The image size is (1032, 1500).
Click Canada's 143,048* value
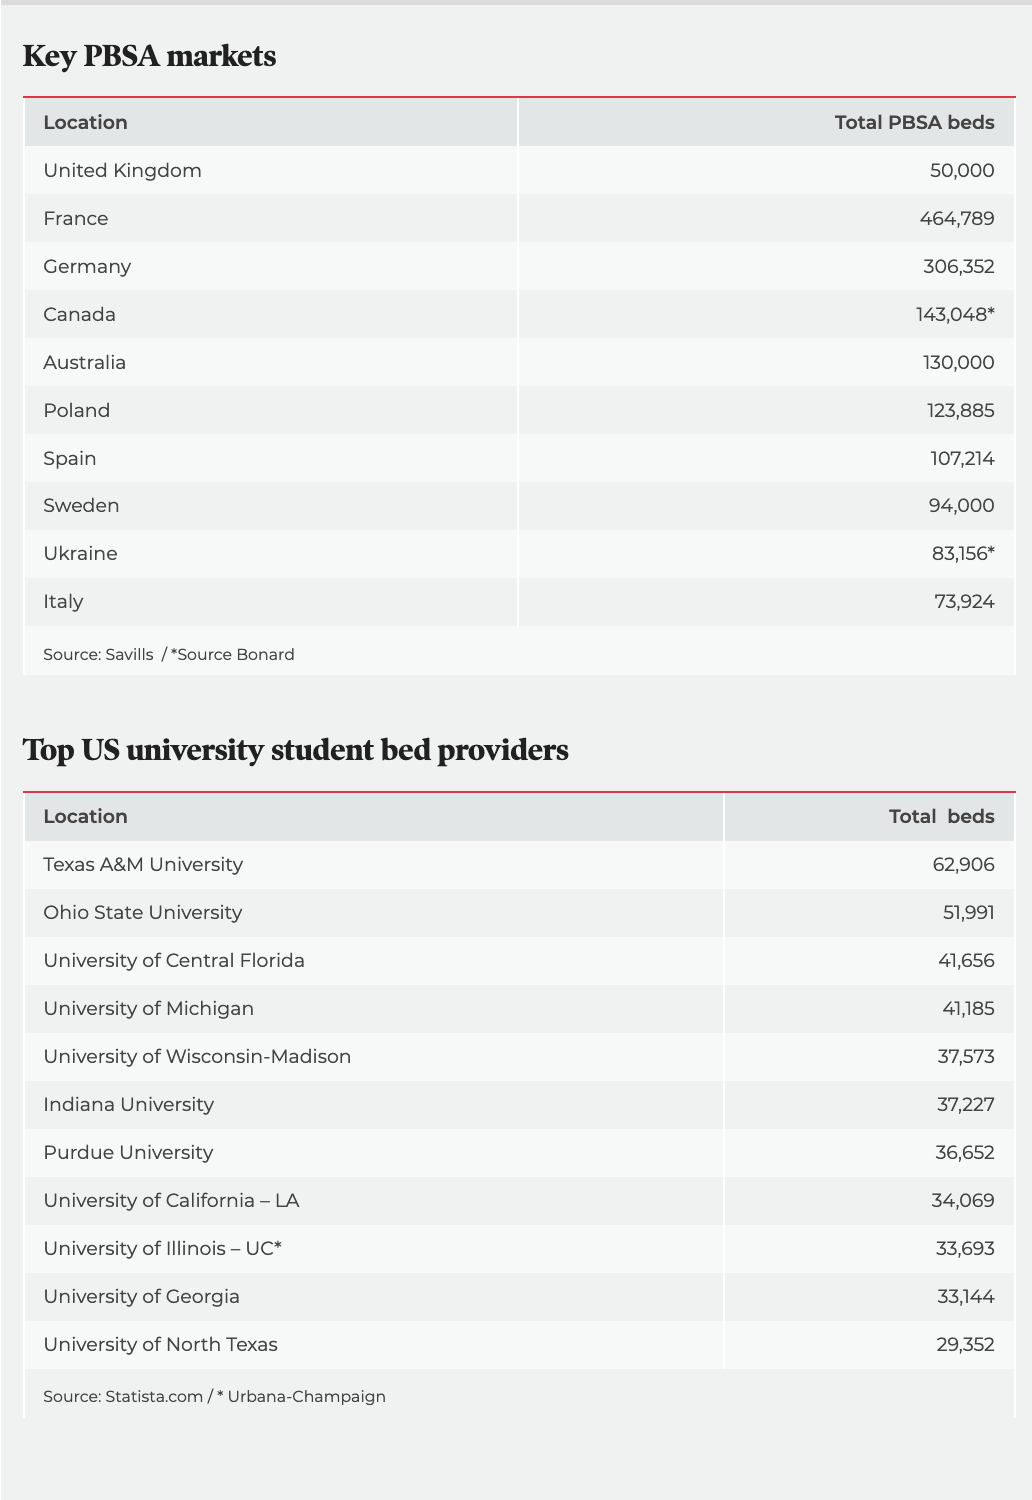pos(954,315)
